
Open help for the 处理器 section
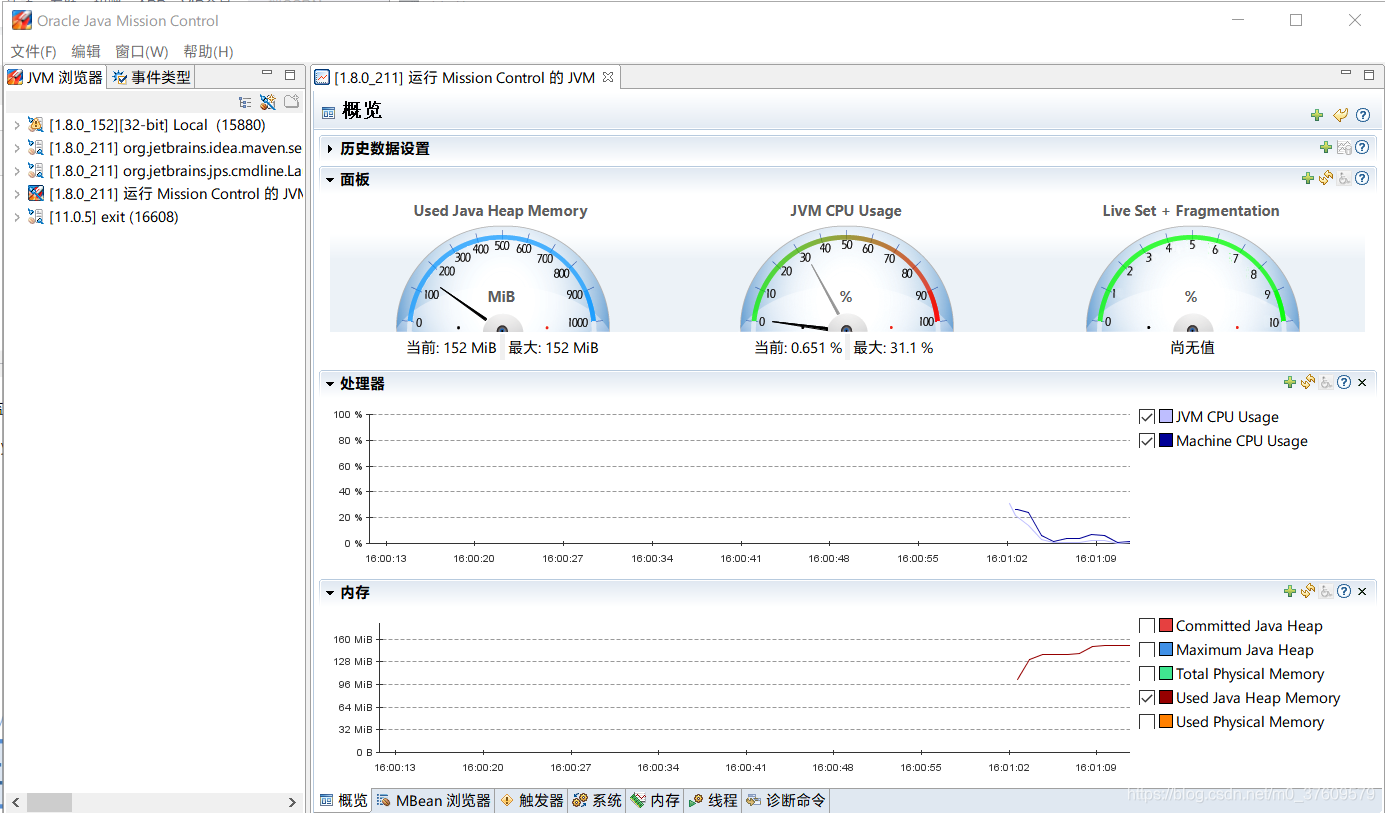click(x=1344, y=382)
